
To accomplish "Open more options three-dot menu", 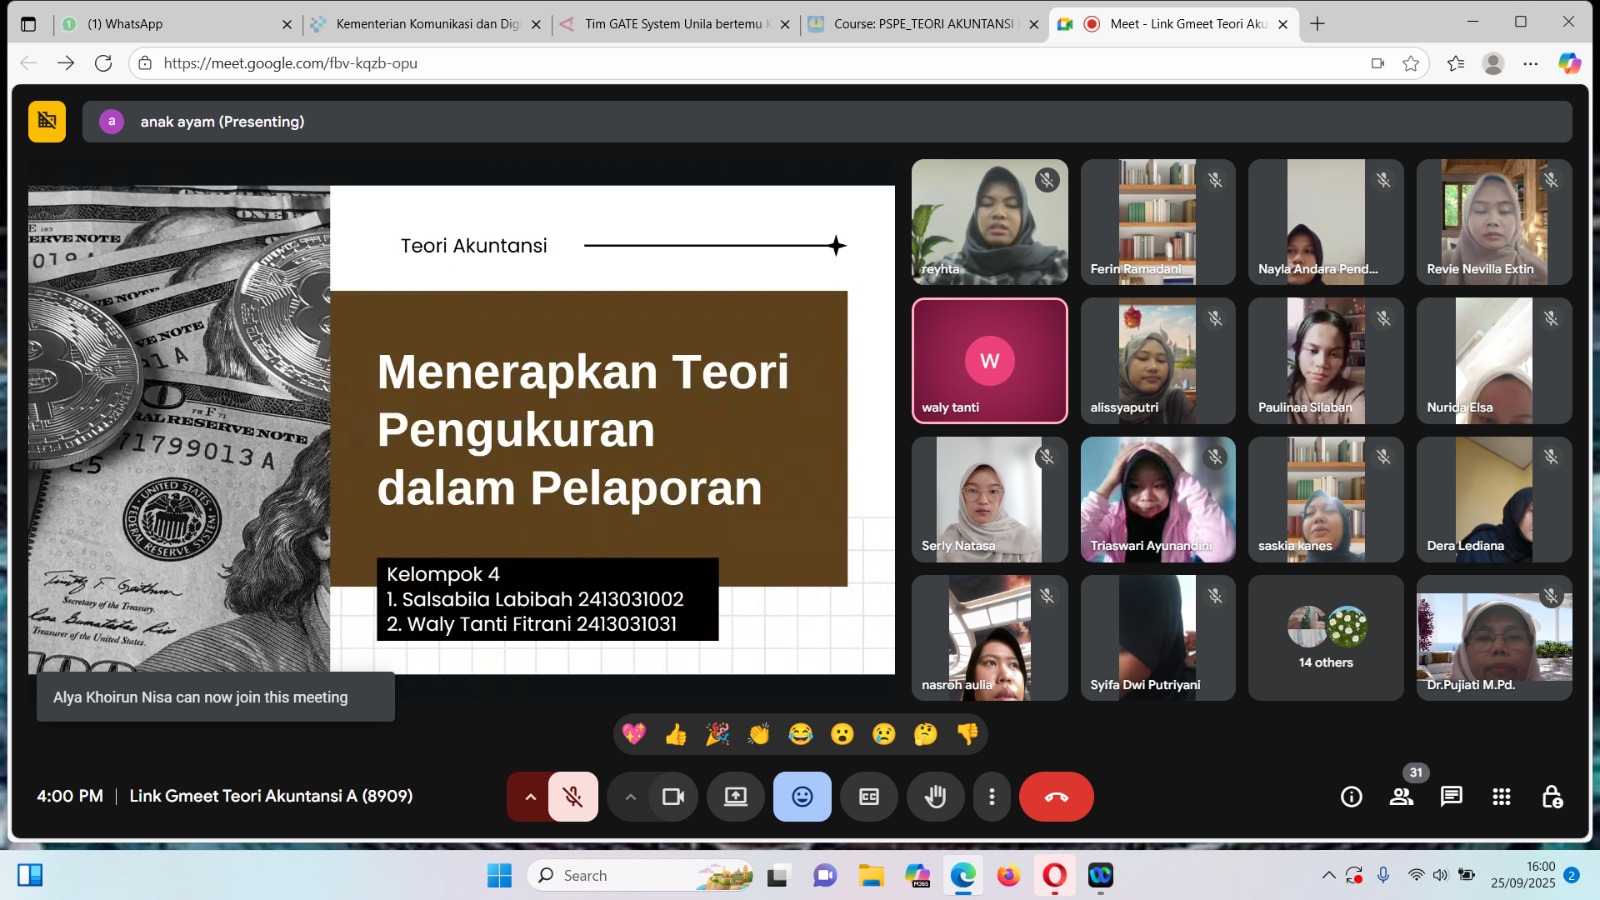I will coord(991,797).
